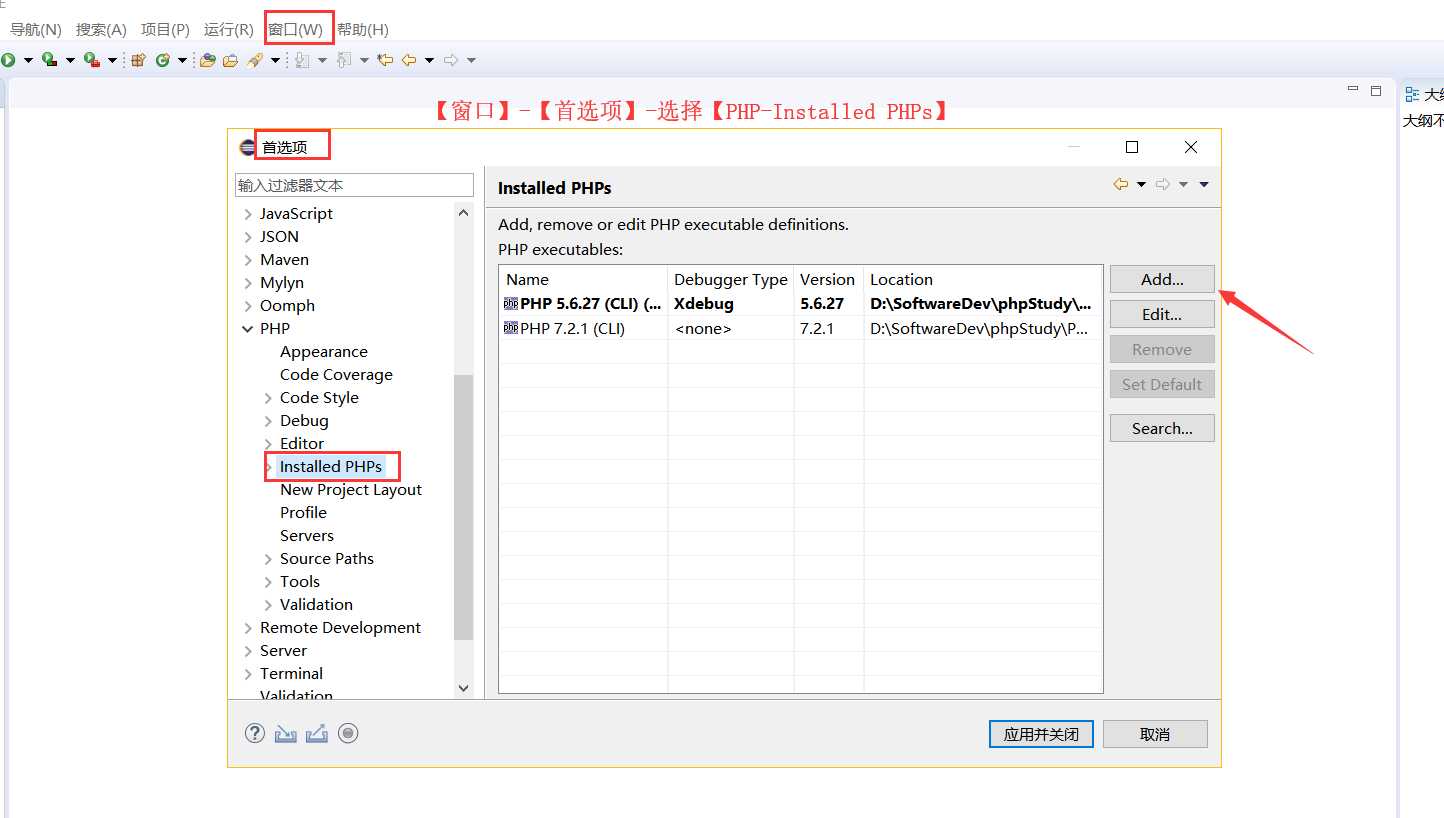Select Servers under PHP
1444x818 pixels.
click(x=307, y=535)
